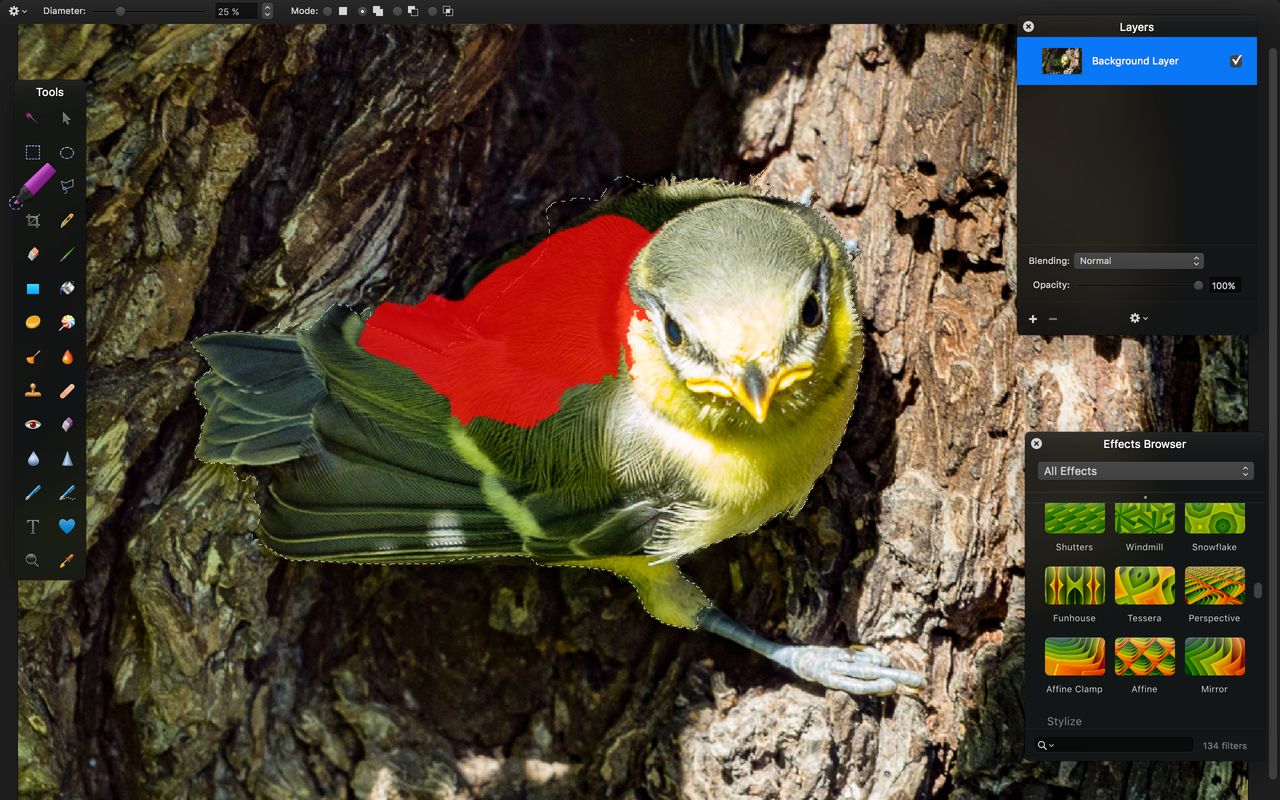Screen dimensions: 1280x800
Task: Open the Blending mode Normal dropdown
Action: click(x=1138, y=261)
